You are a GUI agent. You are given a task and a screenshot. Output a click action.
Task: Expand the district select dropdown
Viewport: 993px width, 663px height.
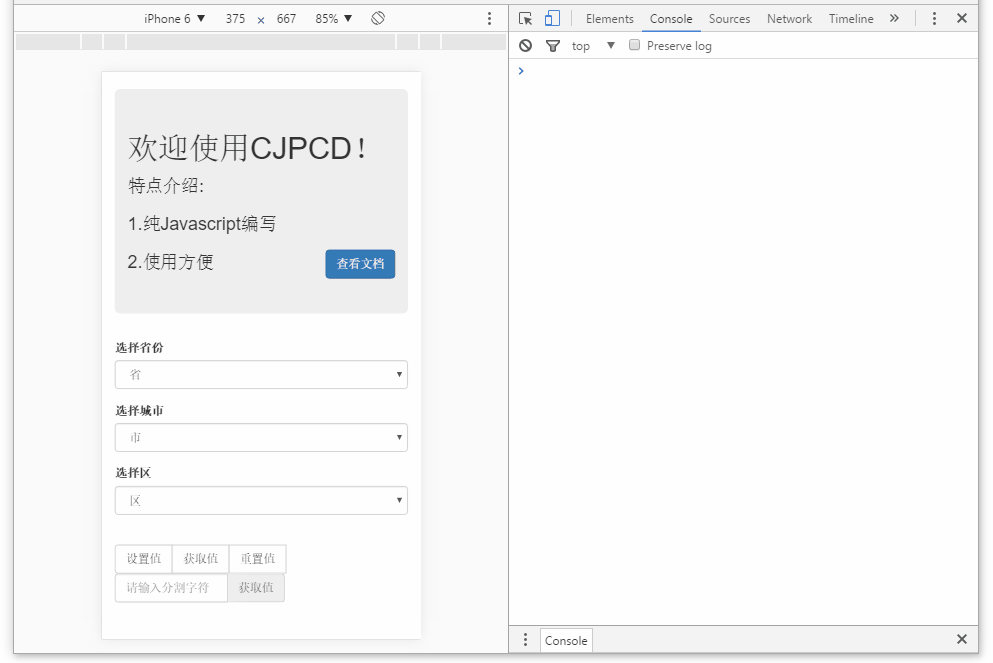[261, 500]
